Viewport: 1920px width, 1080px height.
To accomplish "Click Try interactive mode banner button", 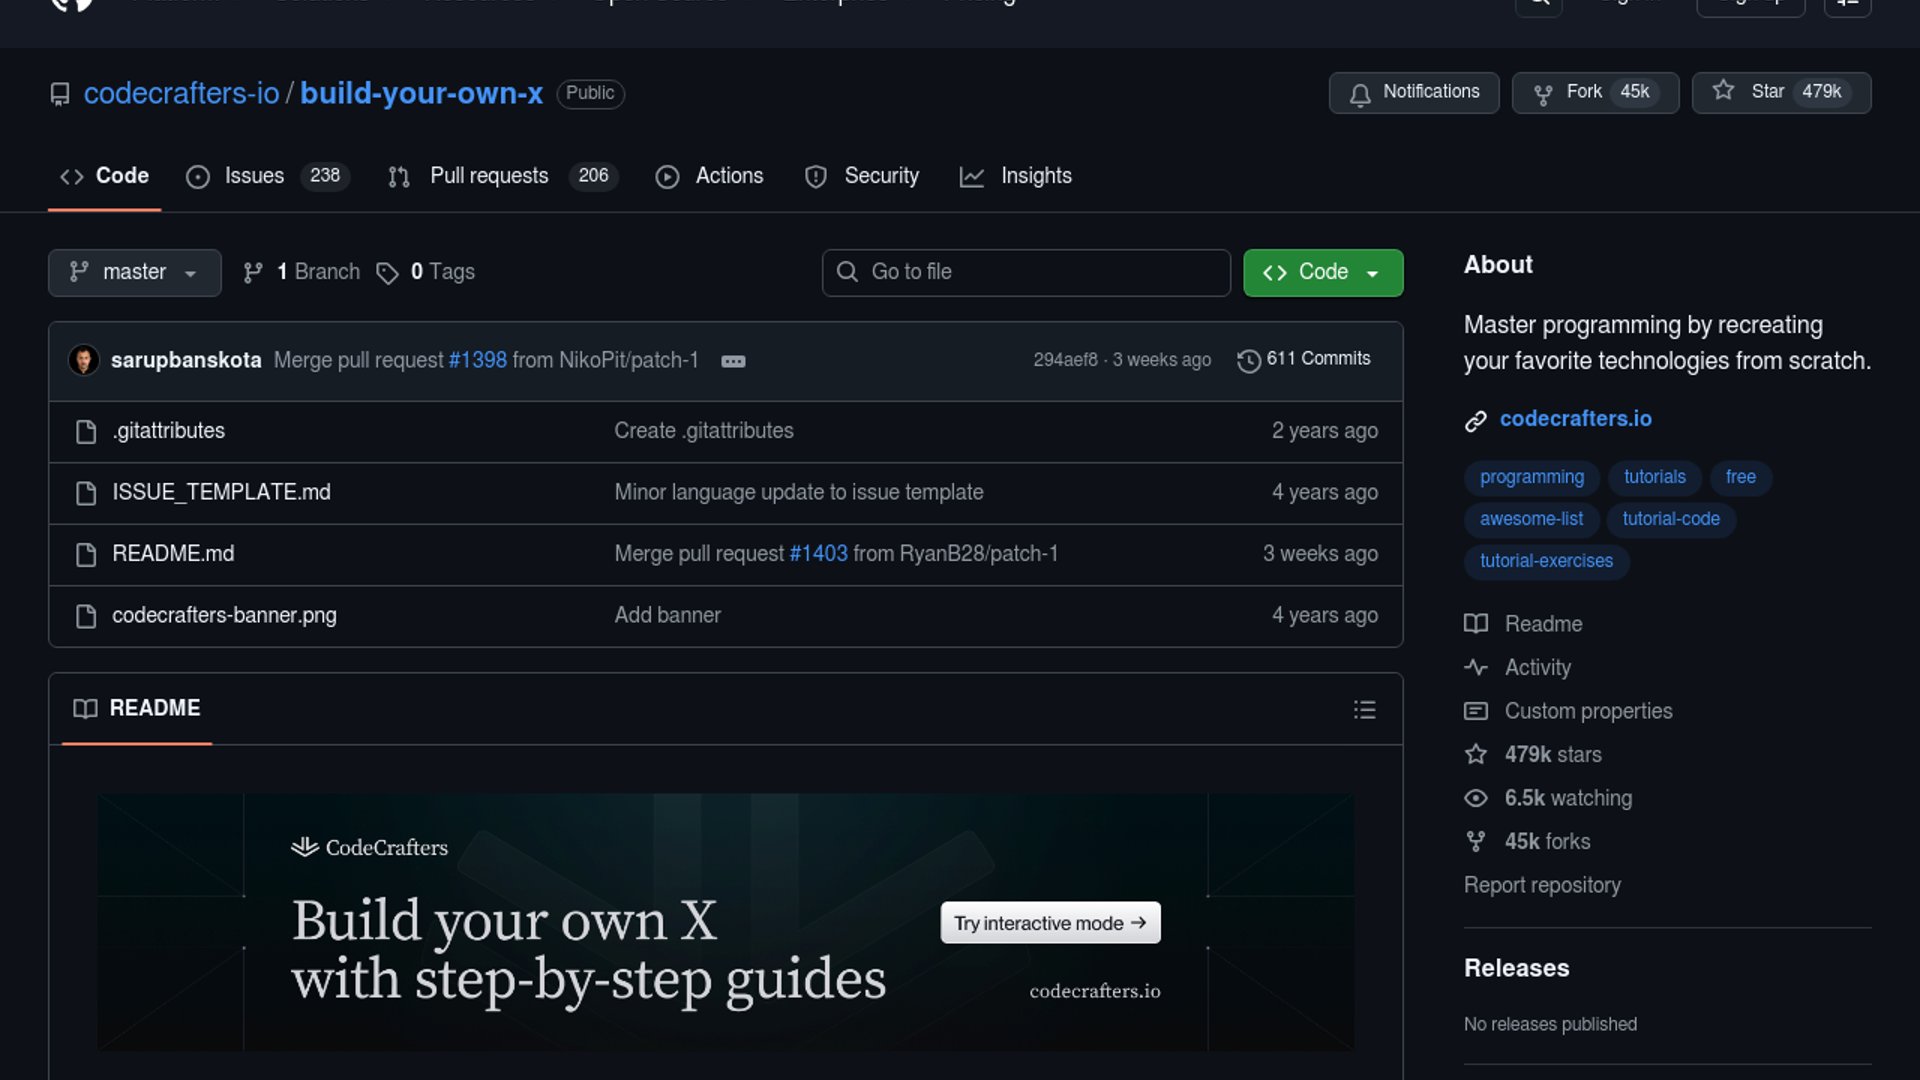I will click(x=1050, y=923).
